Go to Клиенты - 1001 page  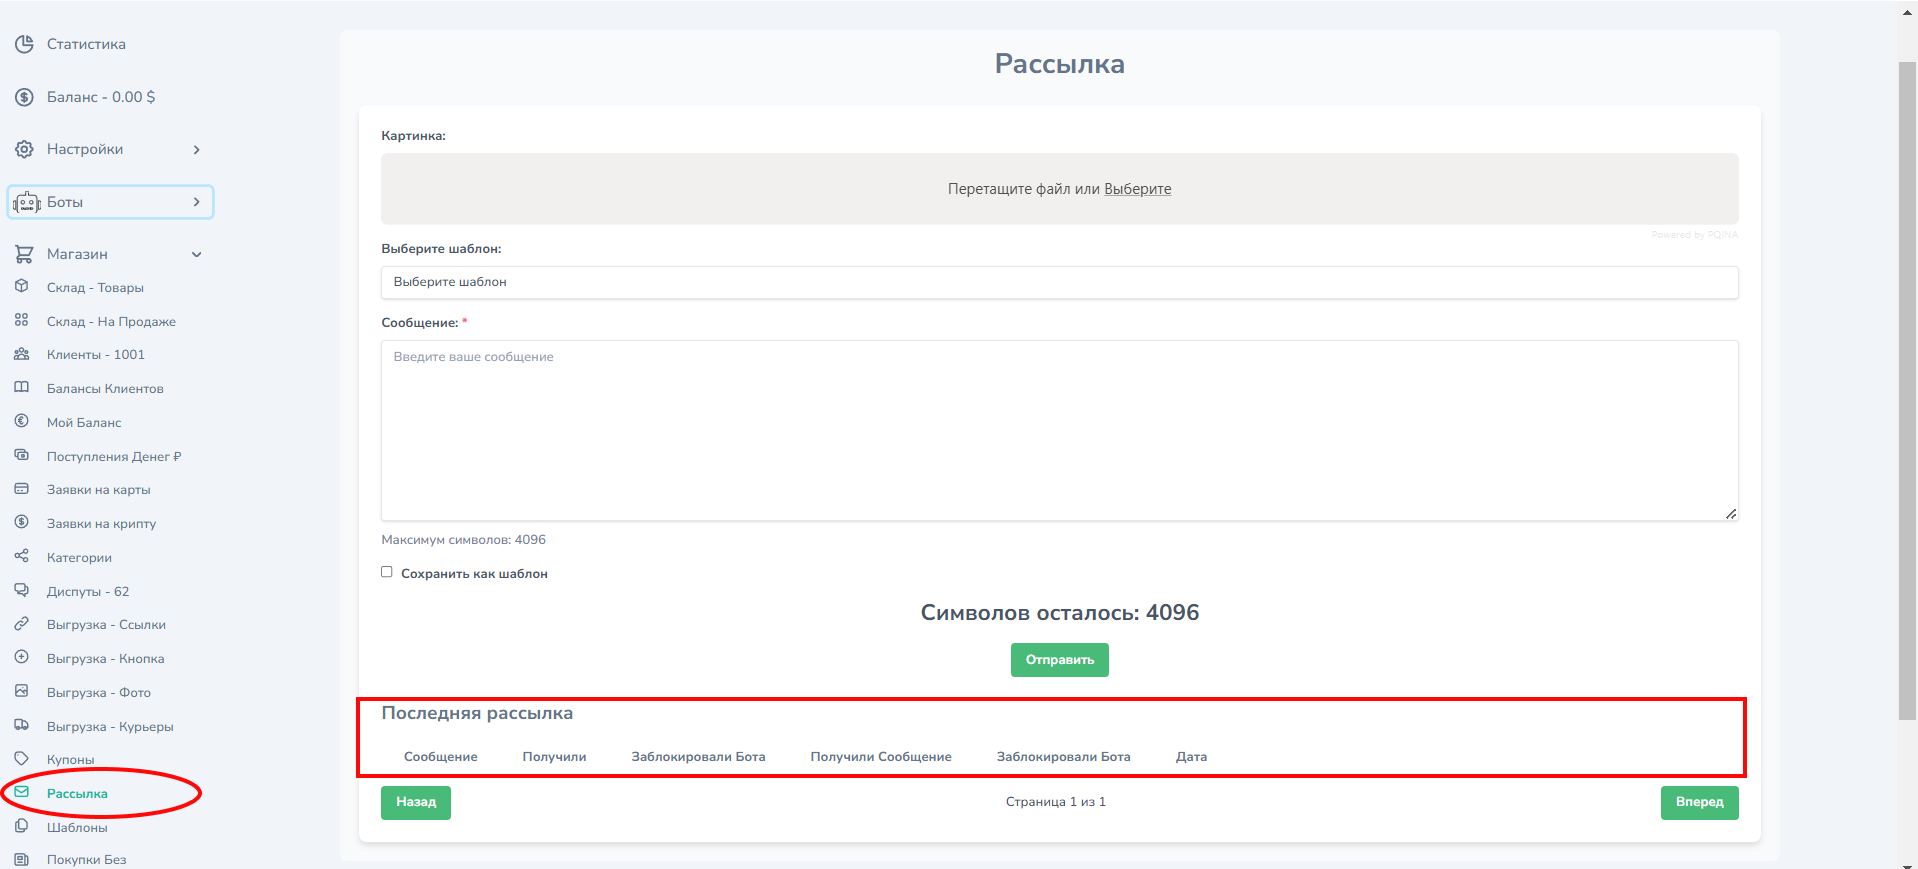(96, 355)
